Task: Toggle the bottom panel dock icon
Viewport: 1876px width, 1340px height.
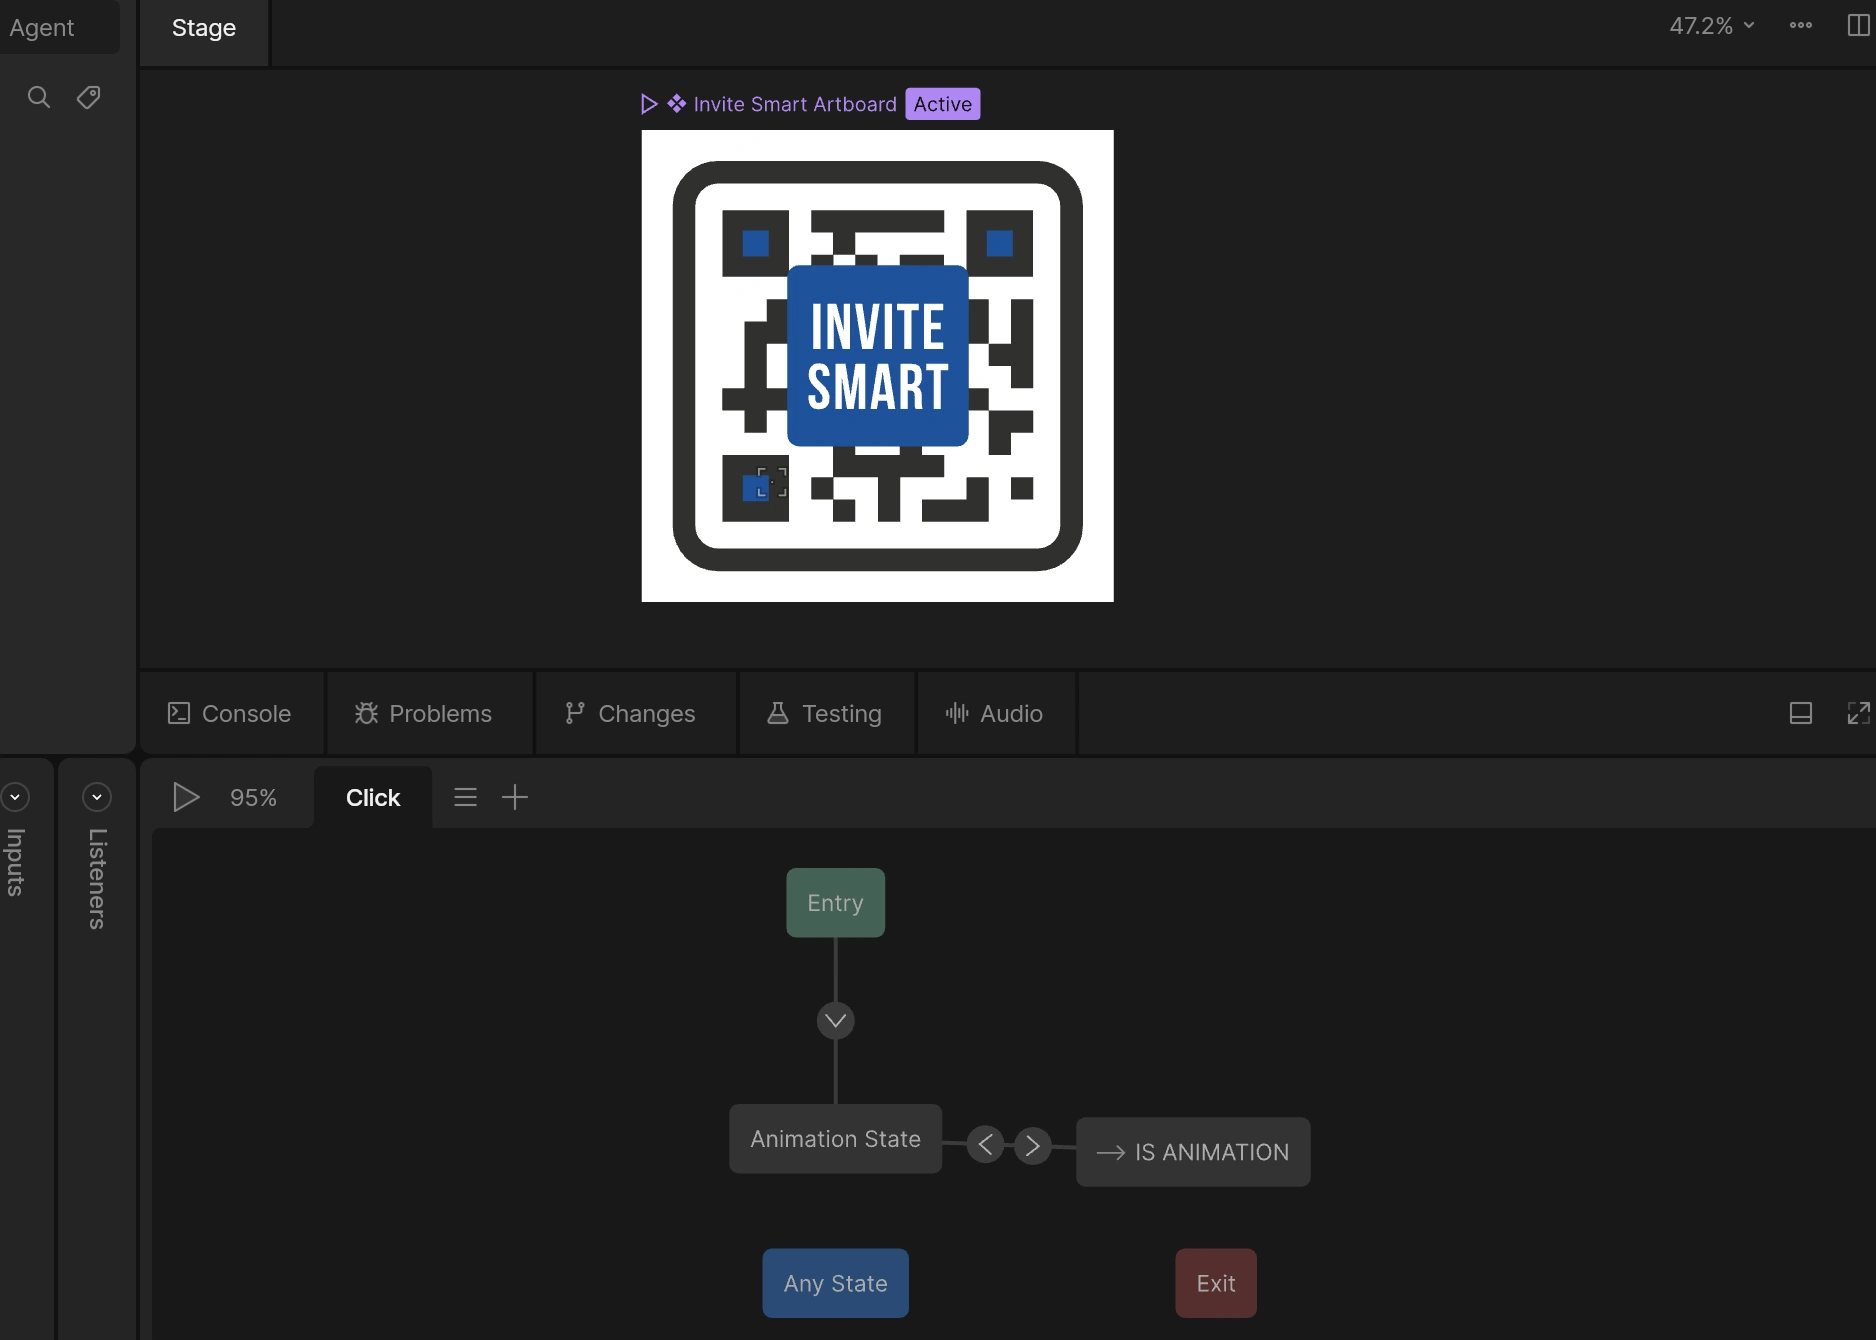Action: tap(1801, 713)
